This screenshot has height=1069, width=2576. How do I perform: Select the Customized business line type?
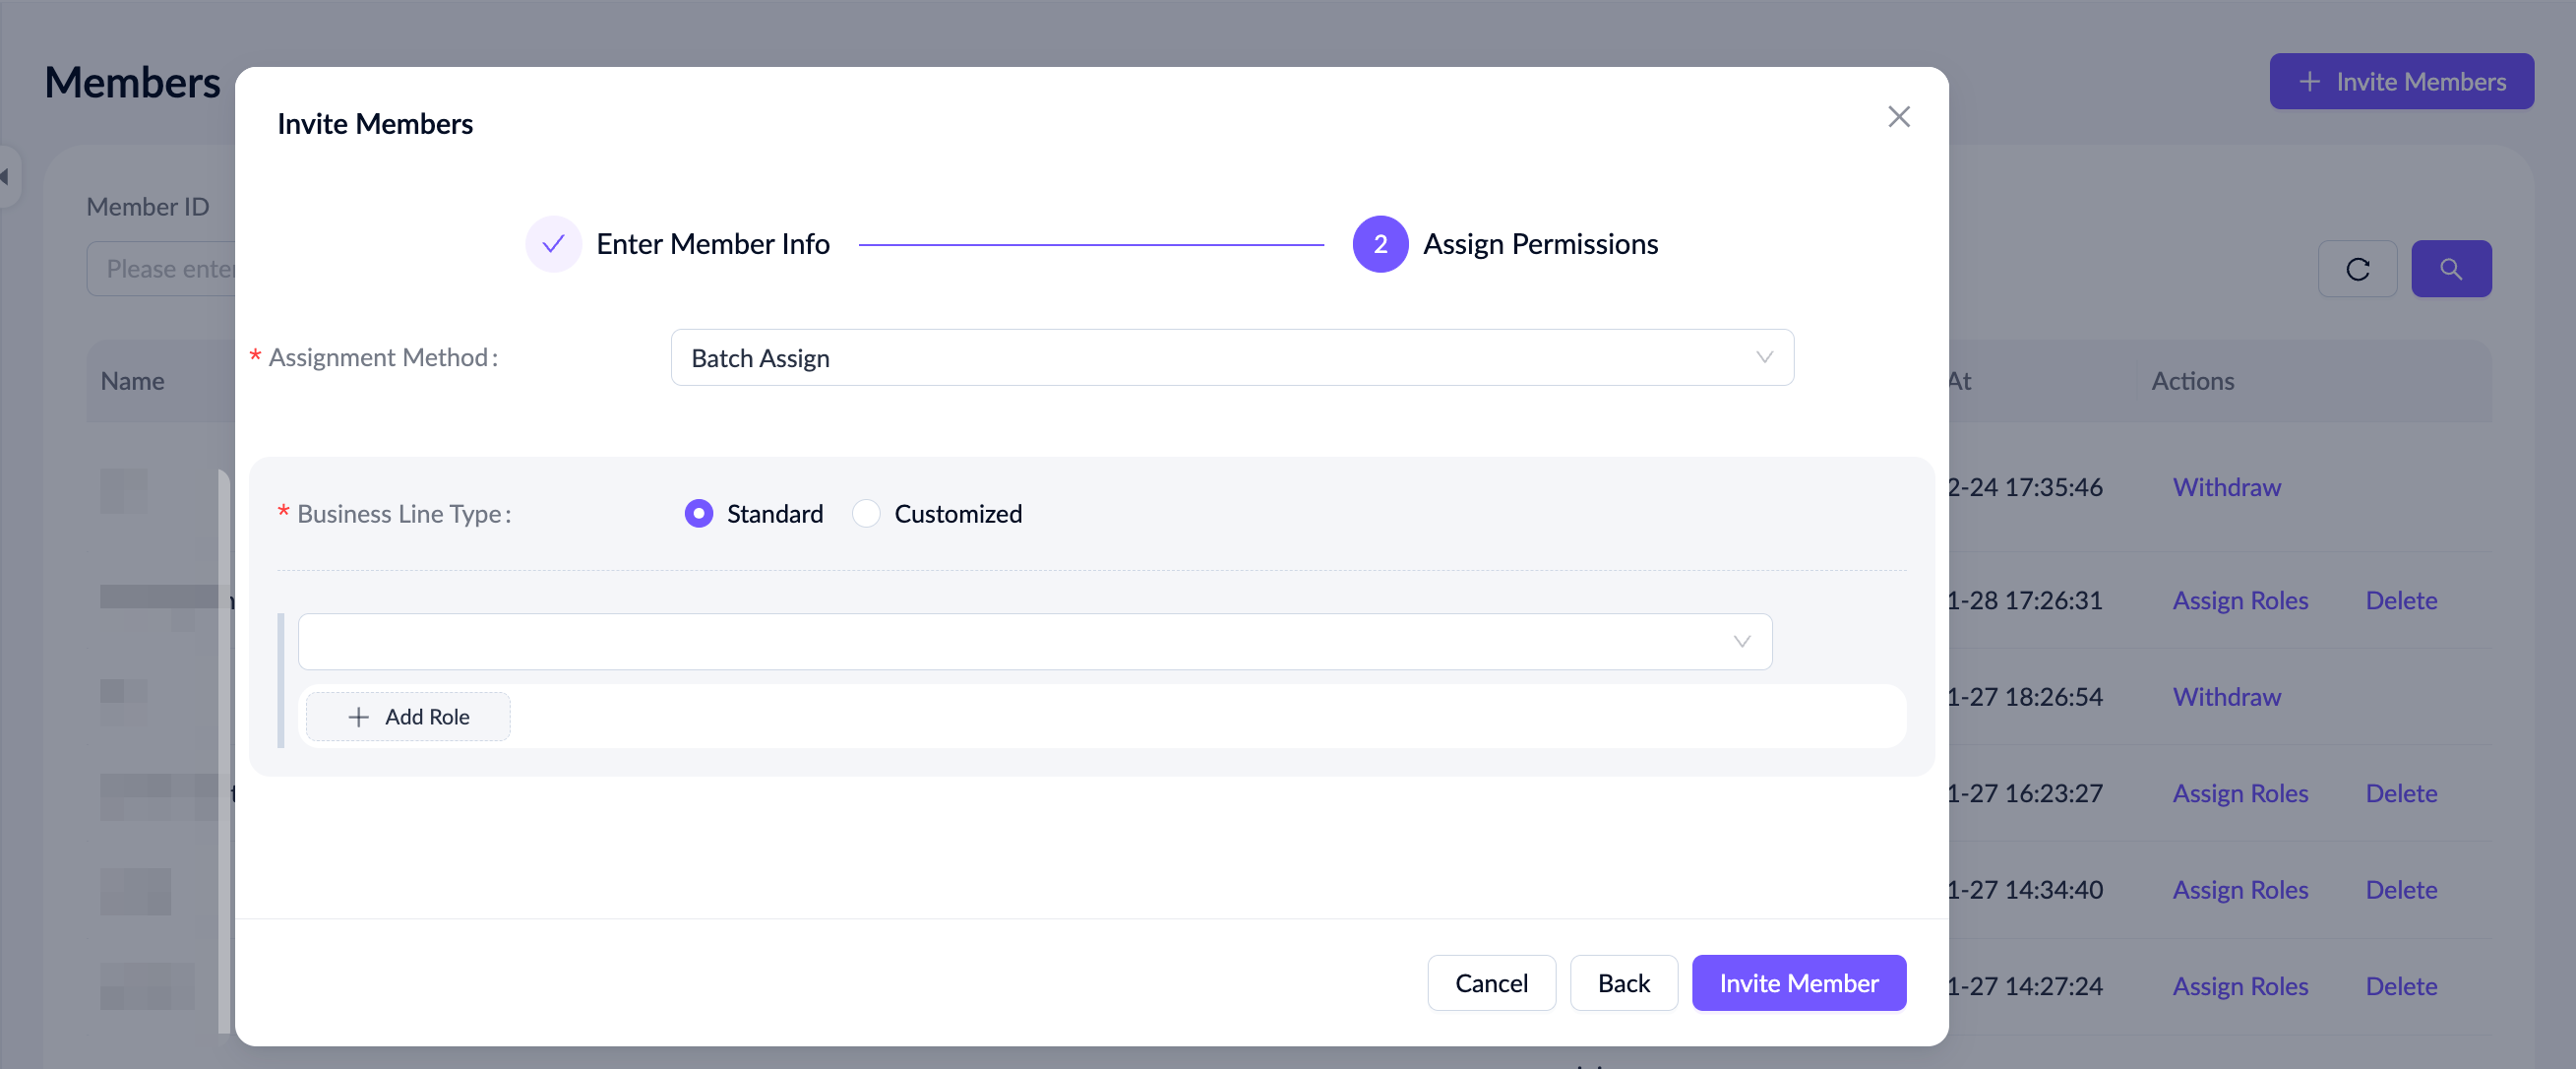[866, 513]
